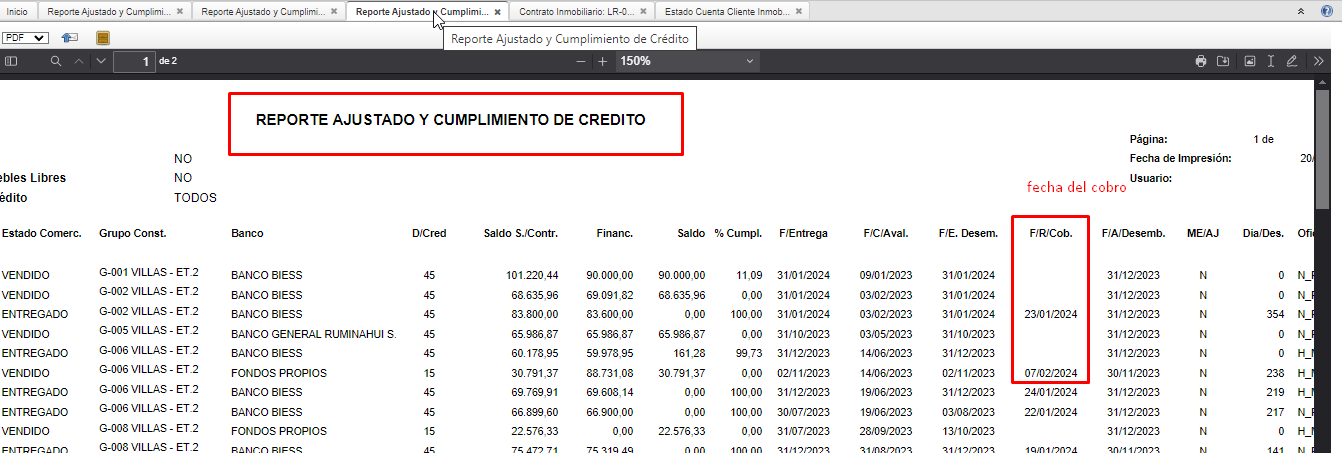Click the page number input field
Viewport: 1342px width, 453px height.
coord(134,62)
